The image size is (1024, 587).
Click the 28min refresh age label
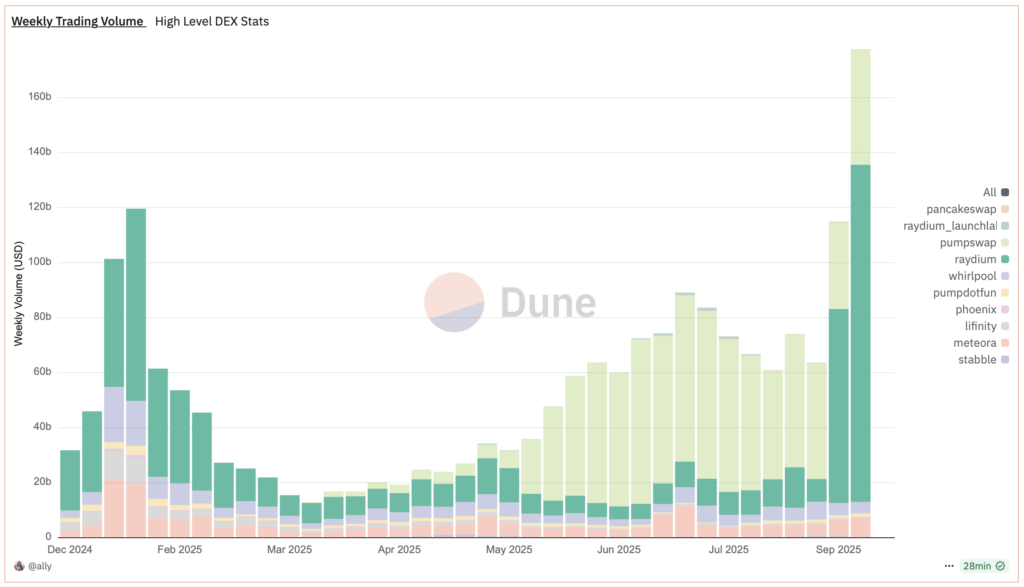977,566
